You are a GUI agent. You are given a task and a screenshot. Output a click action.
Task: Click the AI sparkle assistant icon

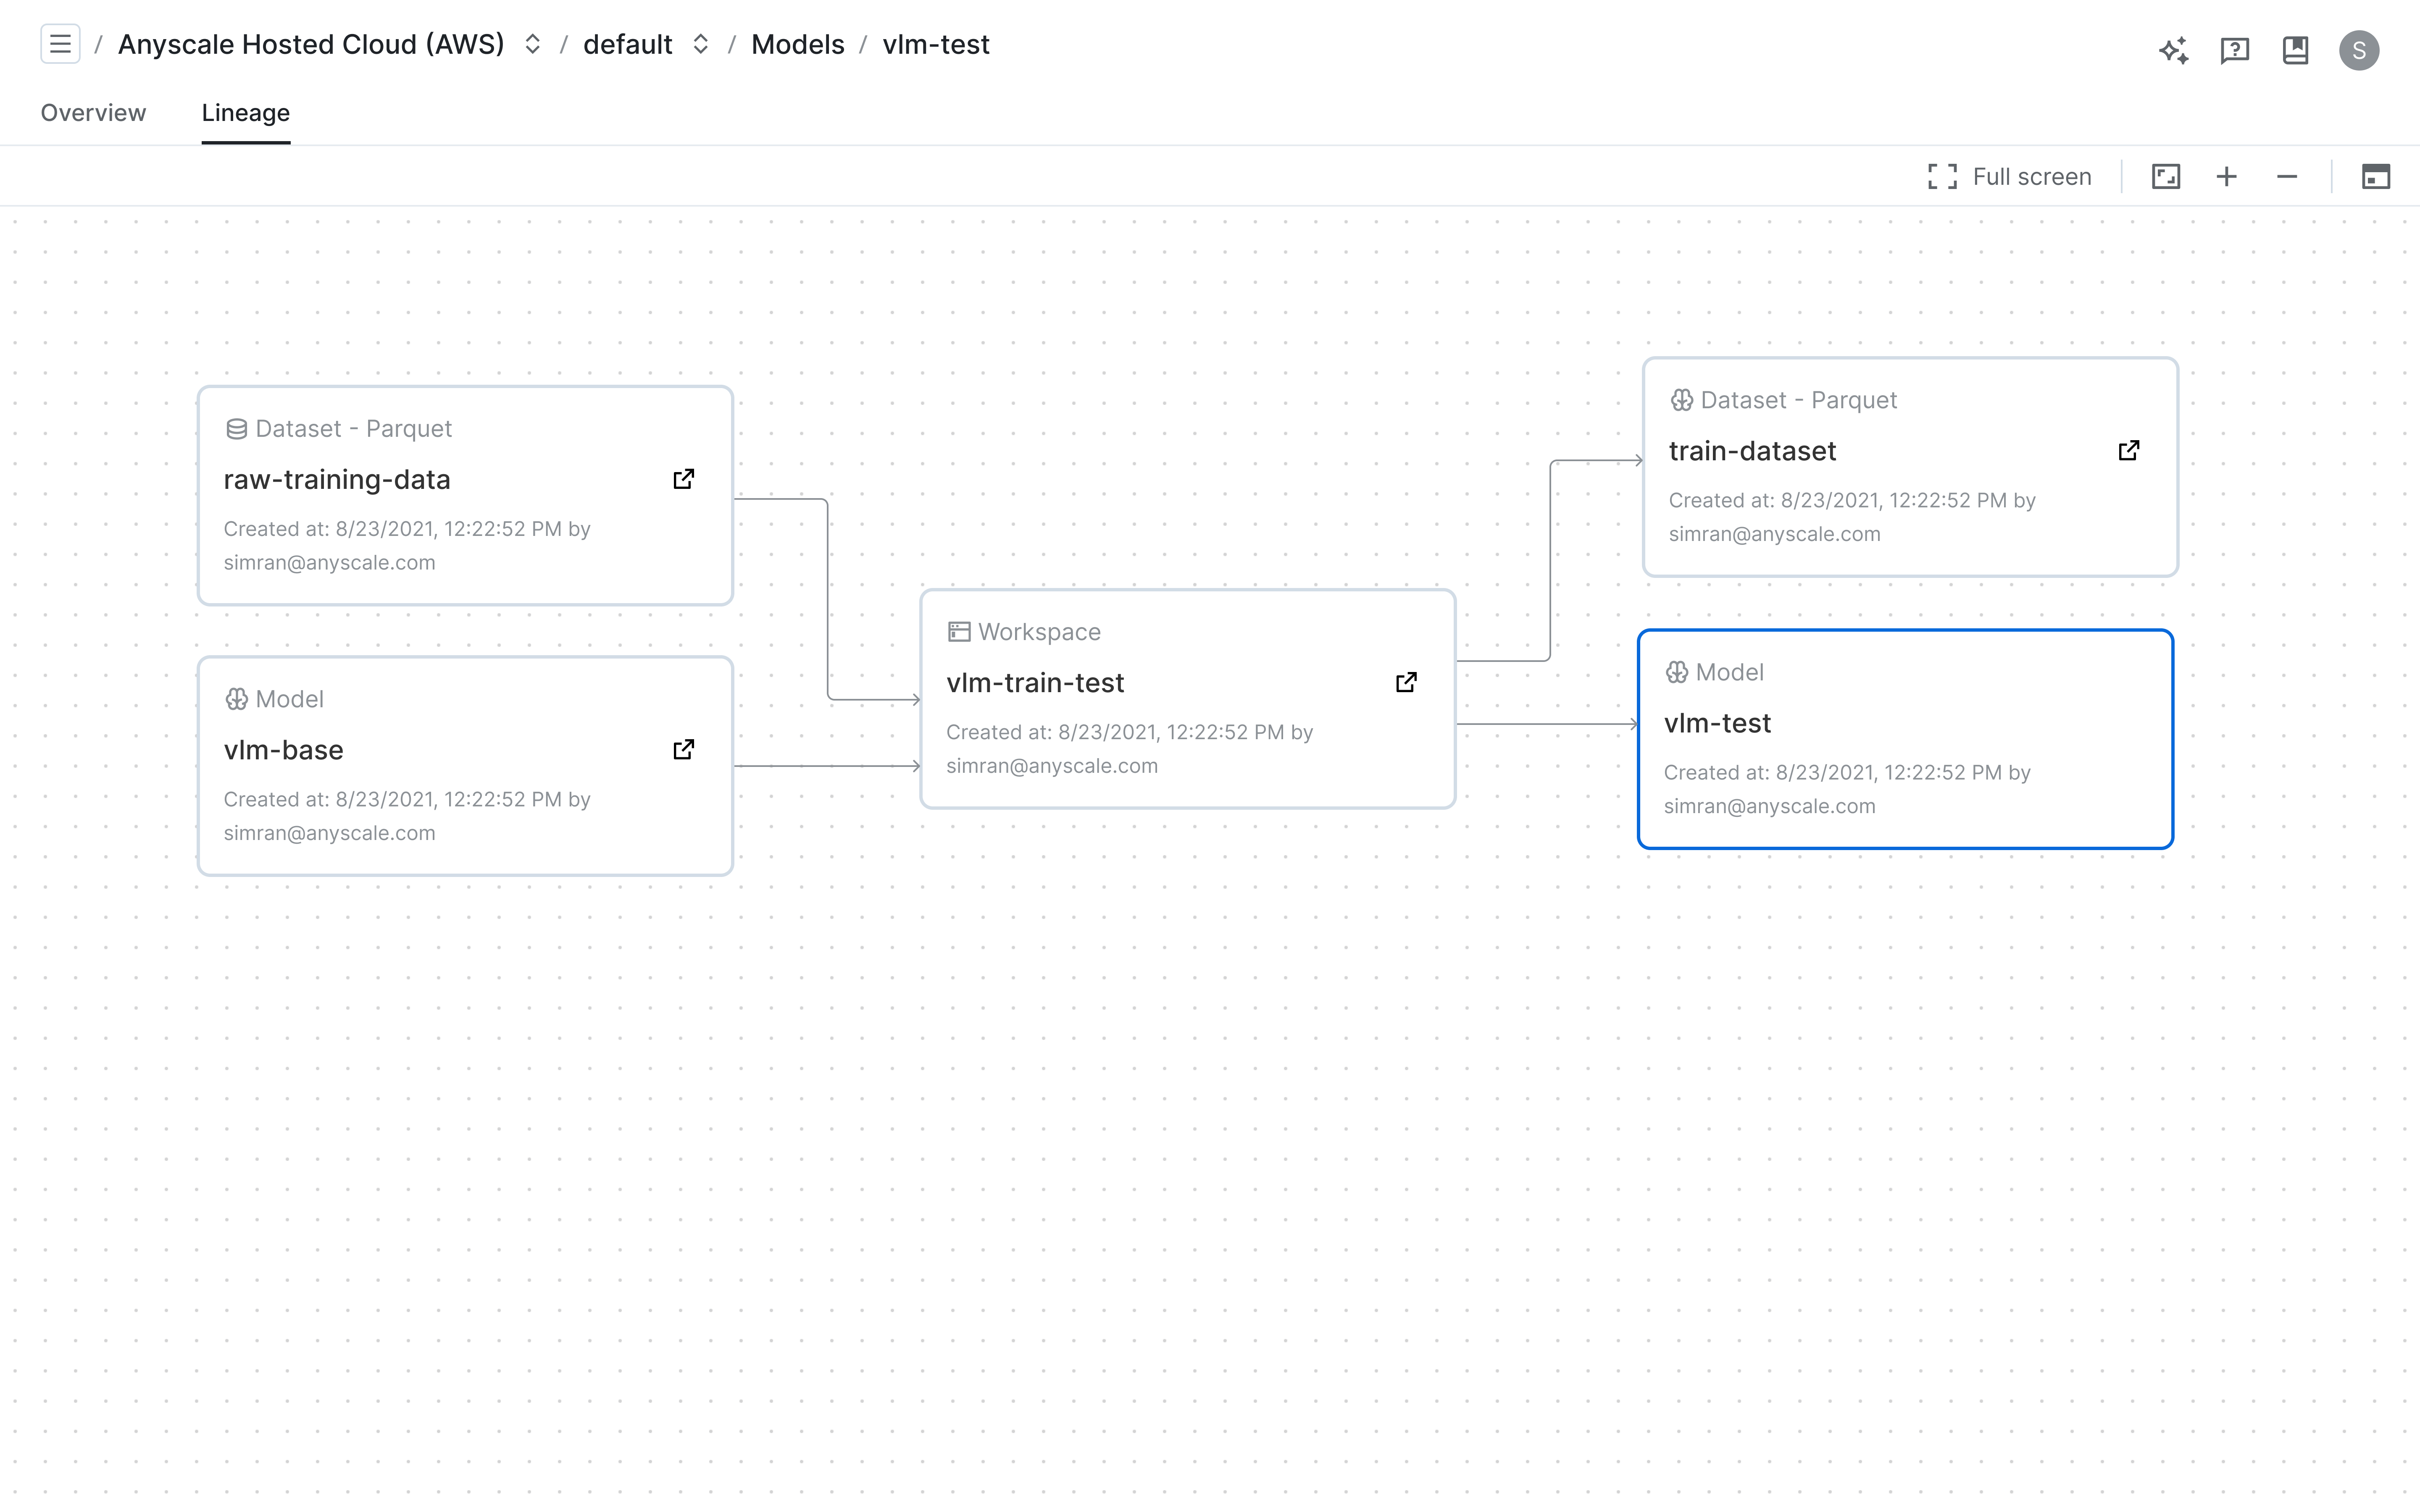[x=2173, y=50]
